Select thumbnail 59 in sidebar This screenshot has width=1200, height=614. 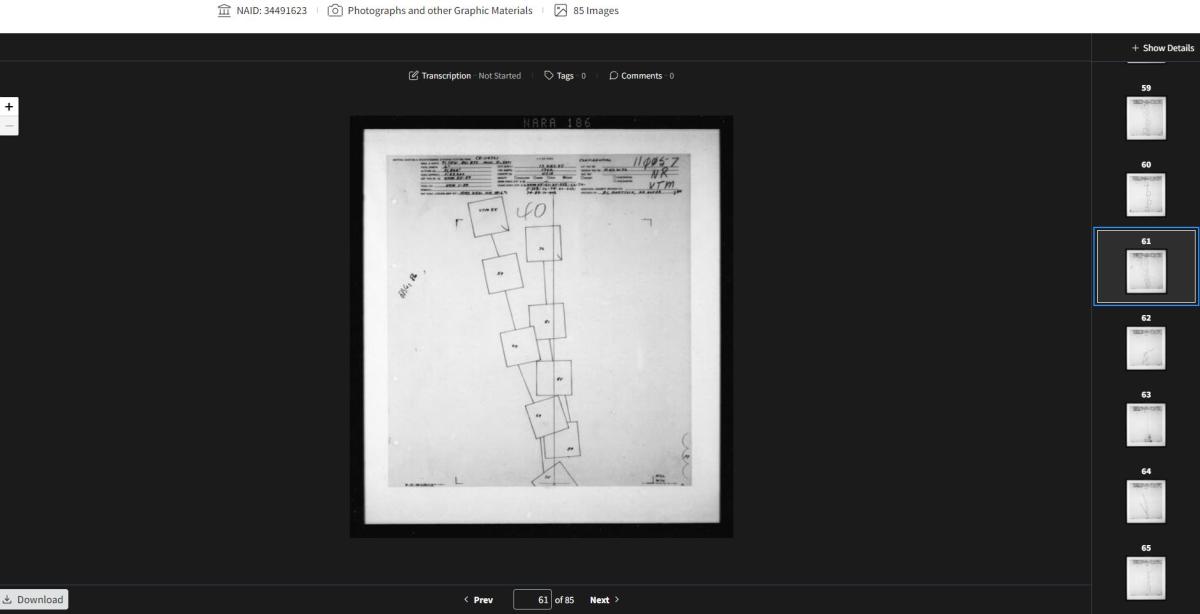[x=1146, y=118]
